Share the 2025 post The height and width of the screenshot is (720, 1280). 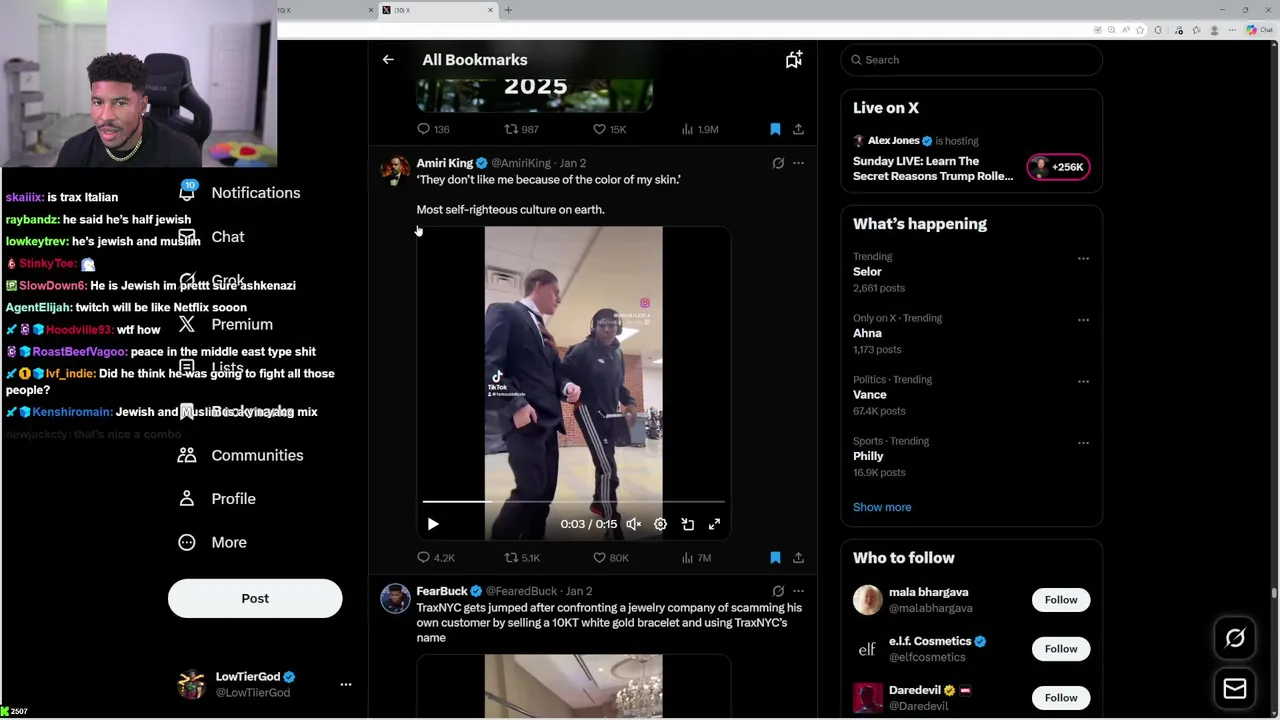click(x=798, y=129)
